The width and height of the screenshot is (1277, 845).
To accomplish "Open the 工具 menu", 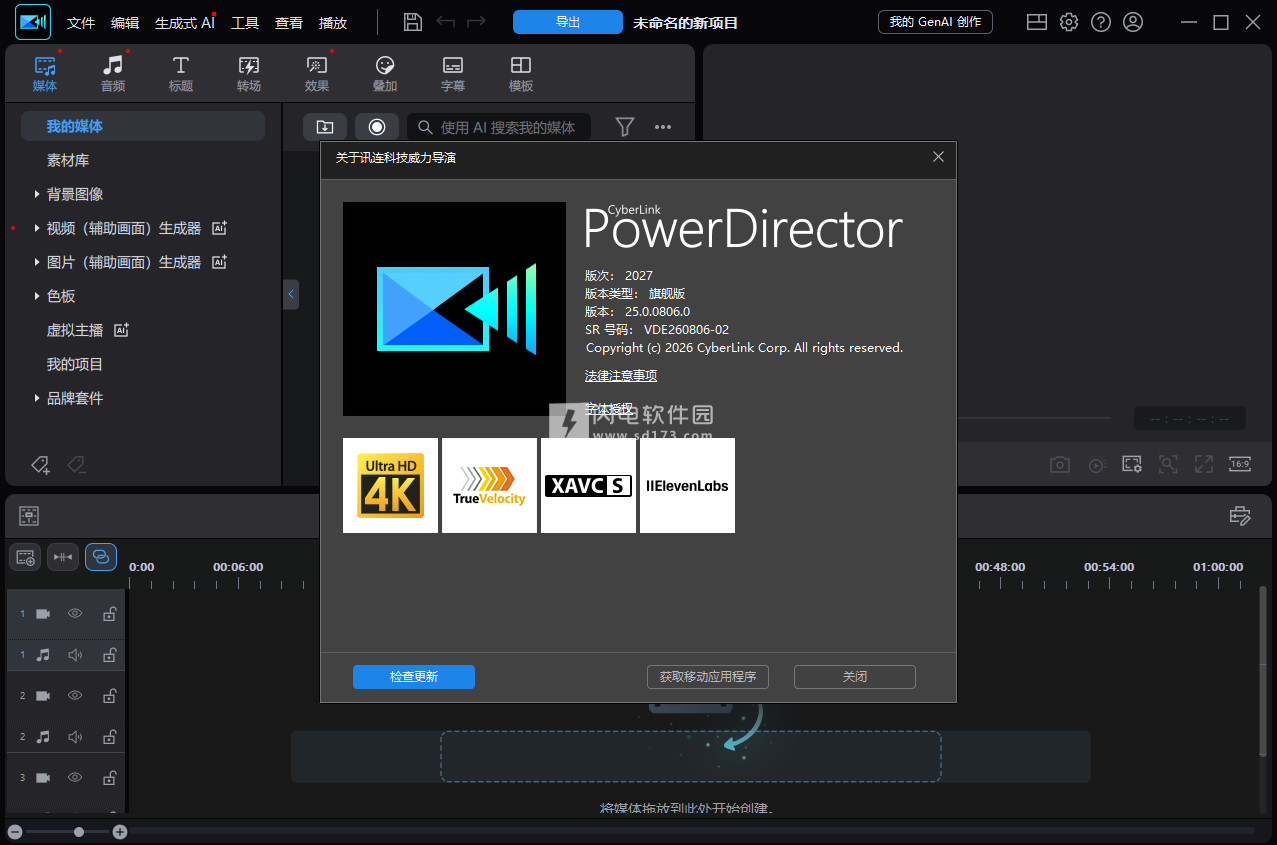I will (245, 22).
